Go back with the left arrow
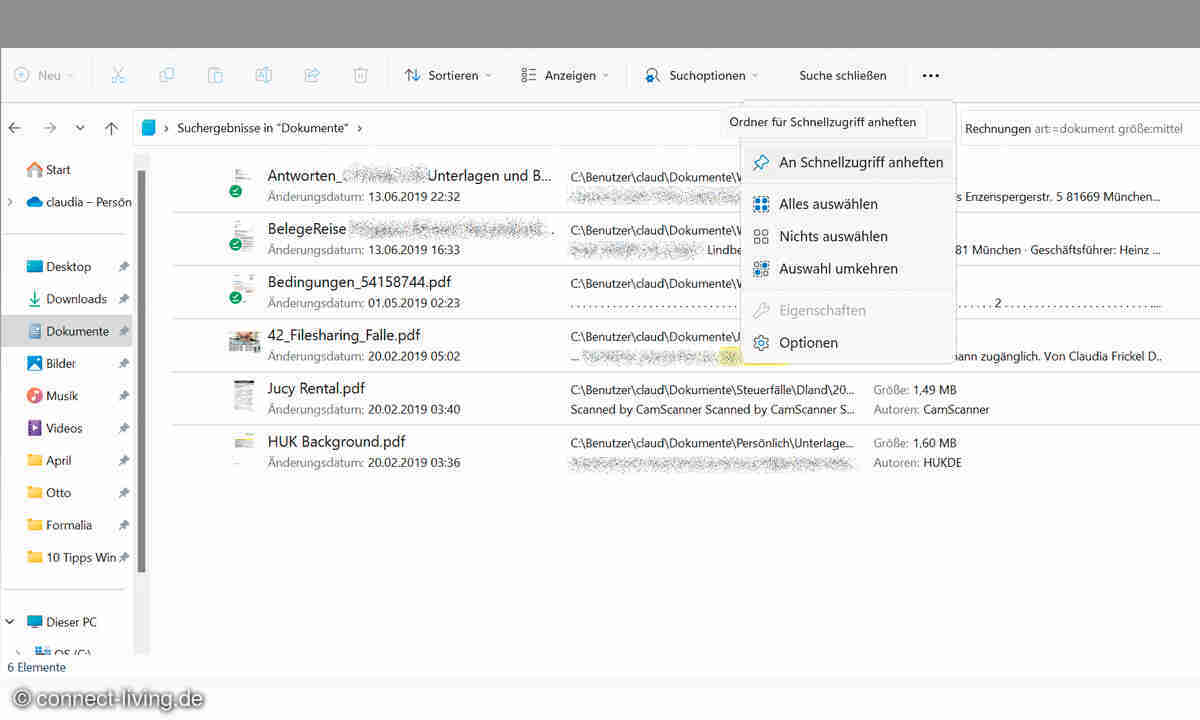This screenshot has height=720, width=1200. pos(15,128)
